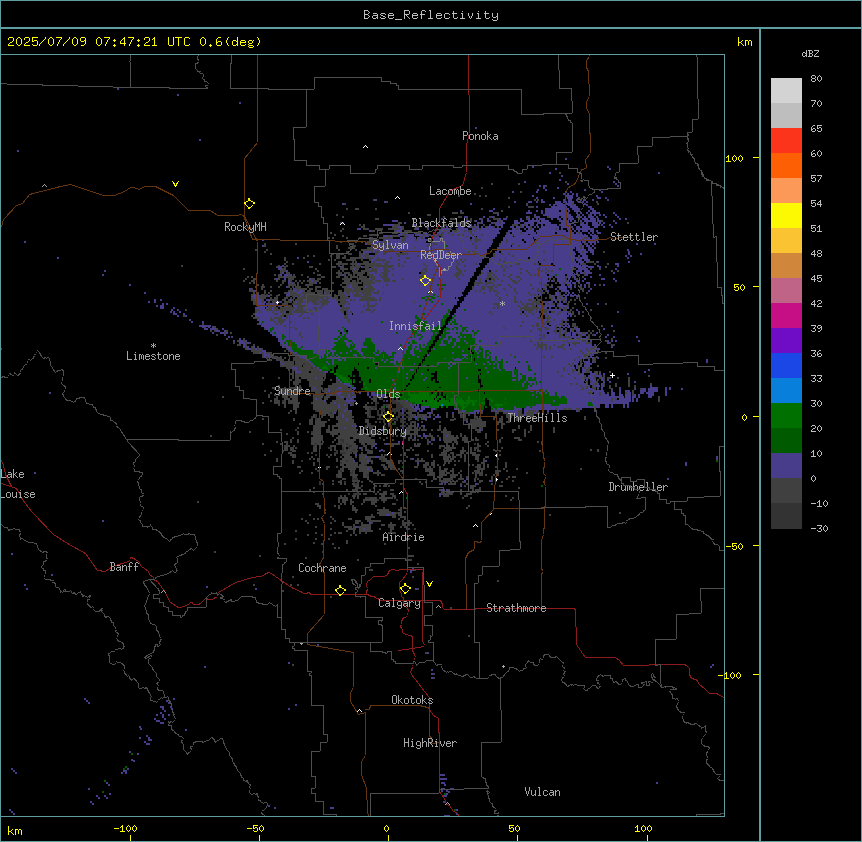Click the blue 33-36 dBZ legend swatch
The height and width of the screenshot is (842, 862).
click(x=786, y=365)
